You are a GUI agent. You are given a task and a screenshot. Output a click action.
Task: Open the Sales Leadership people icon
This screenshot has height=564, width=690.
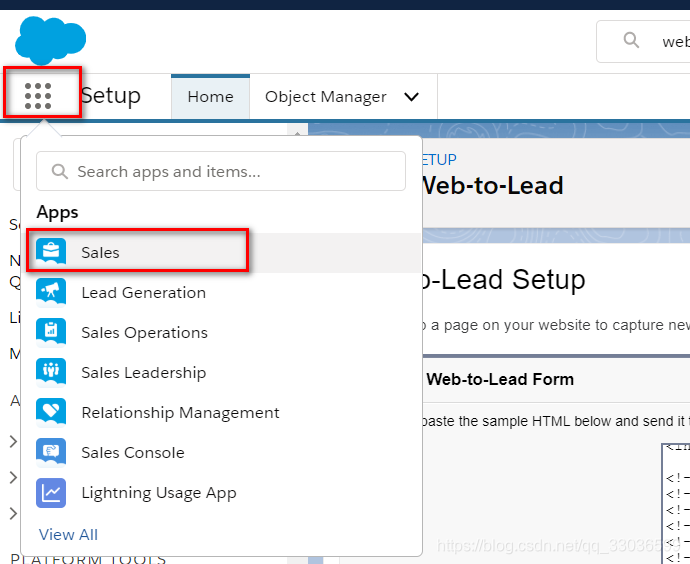(x=51, y=372)
